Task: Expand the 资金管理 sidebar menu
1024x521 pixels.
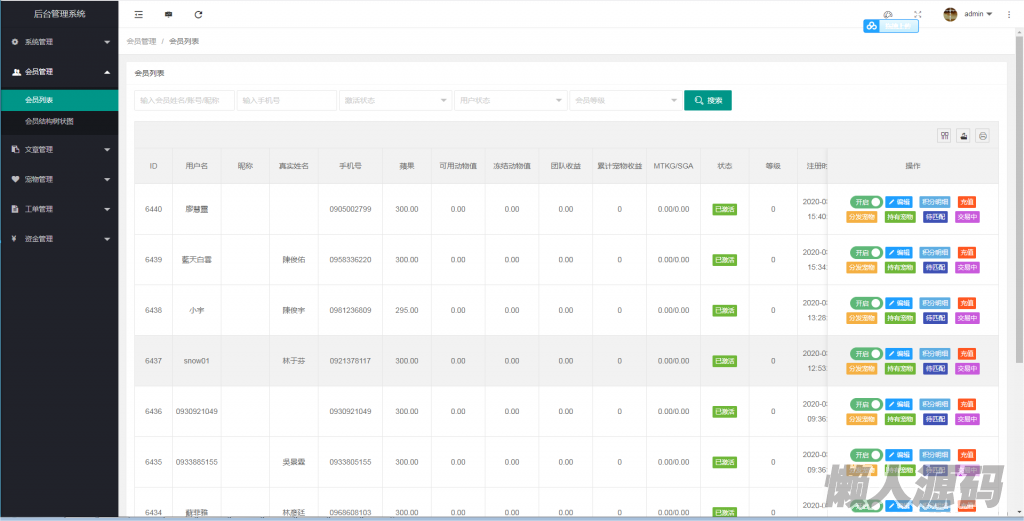Action: (59, 239)
